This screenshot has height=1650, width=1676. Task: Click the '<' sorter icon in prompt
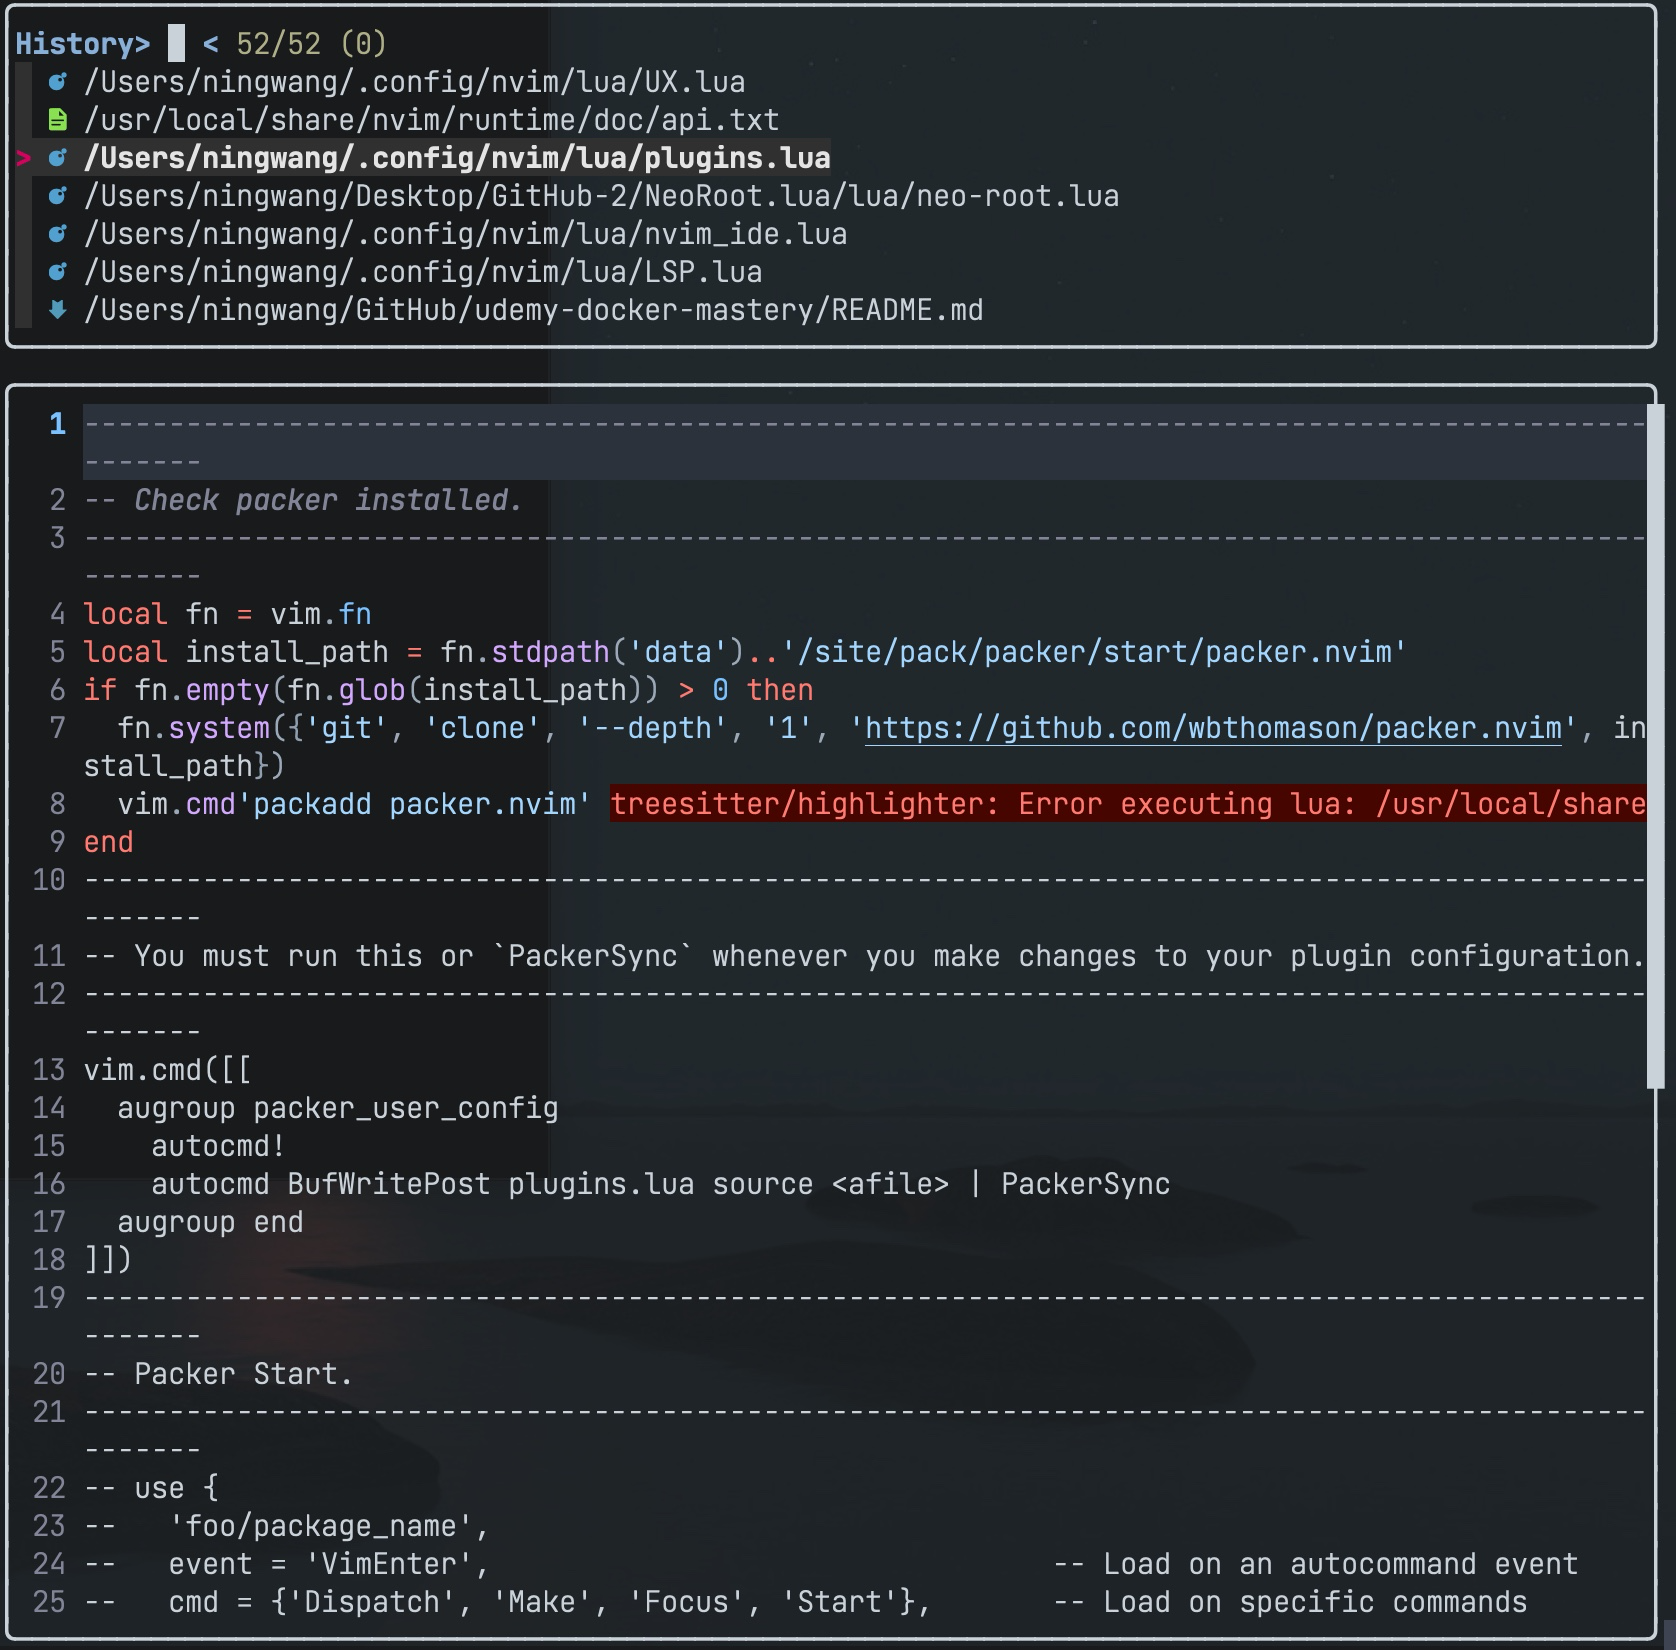[210, 44]
